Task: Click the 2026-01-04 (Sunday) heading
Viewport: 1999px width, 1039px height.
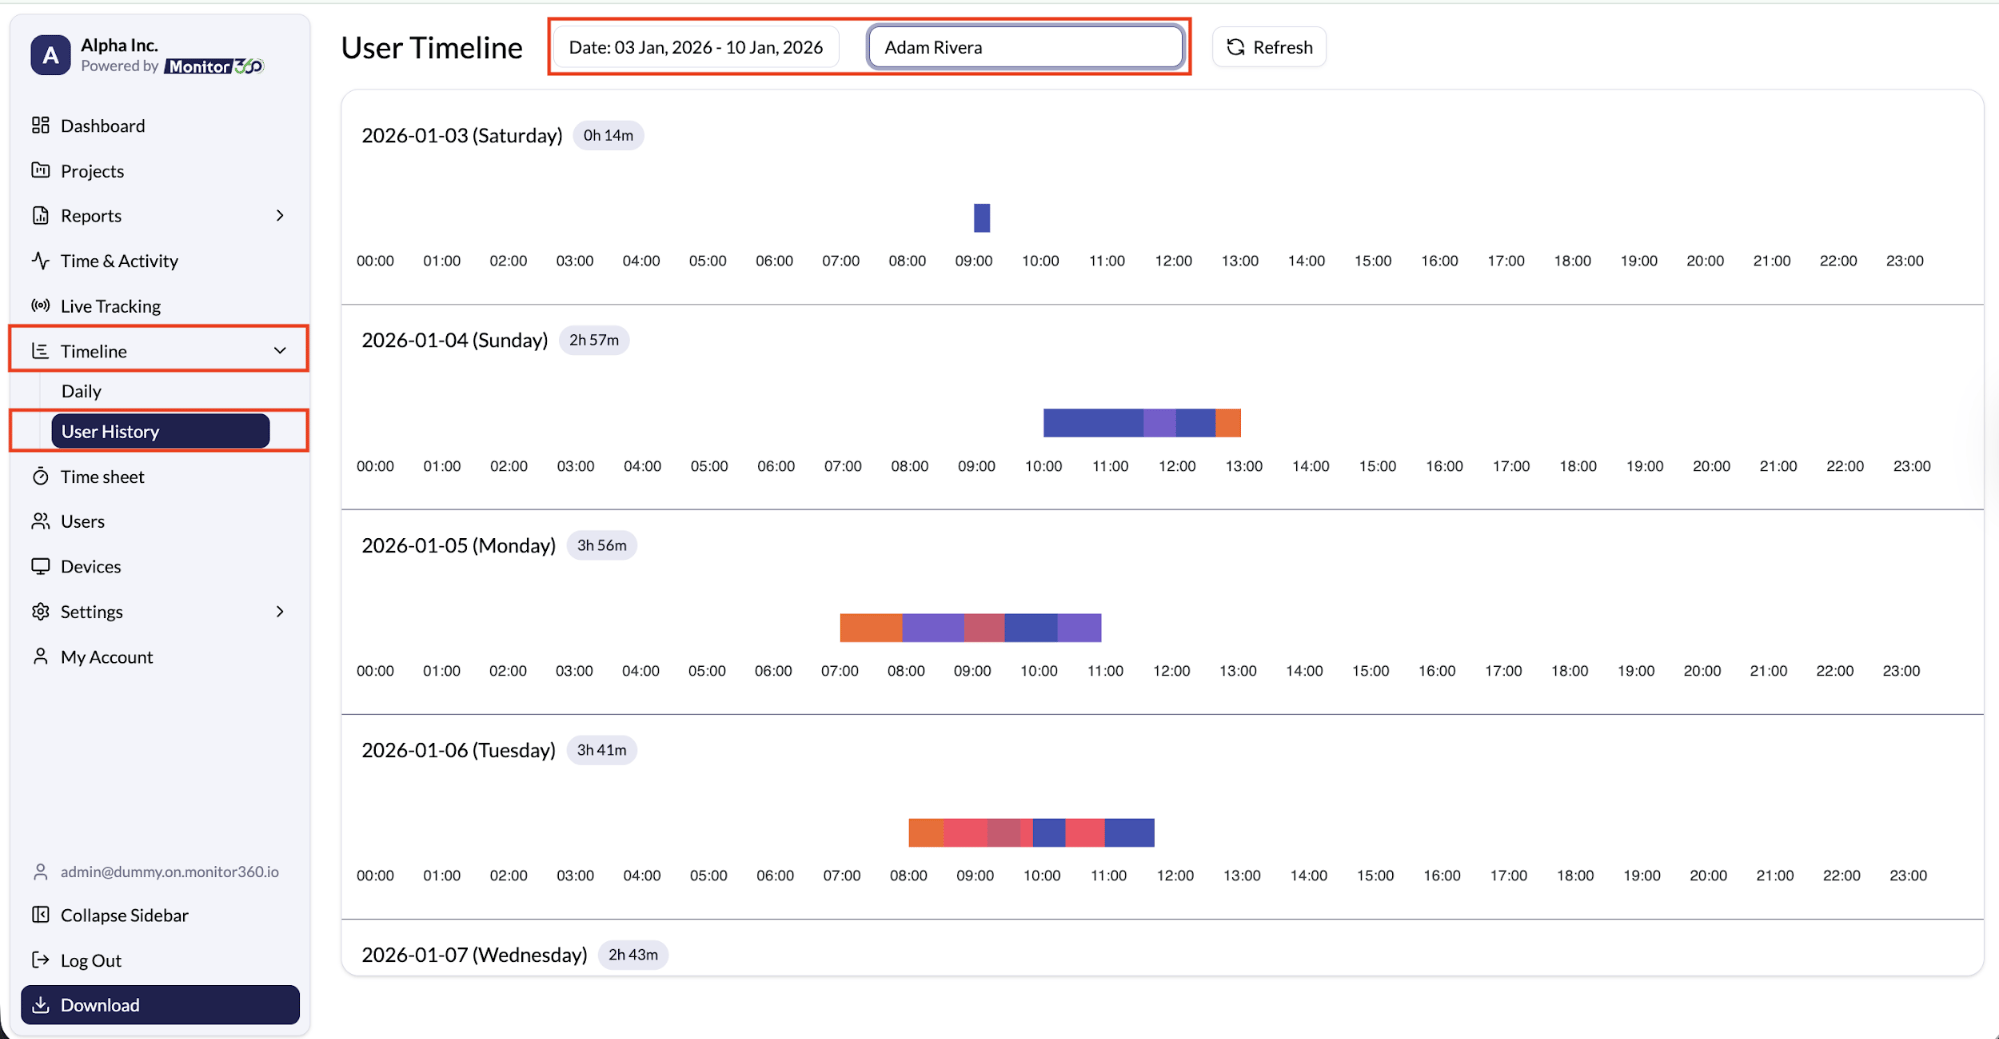Action: click(455, 340)
